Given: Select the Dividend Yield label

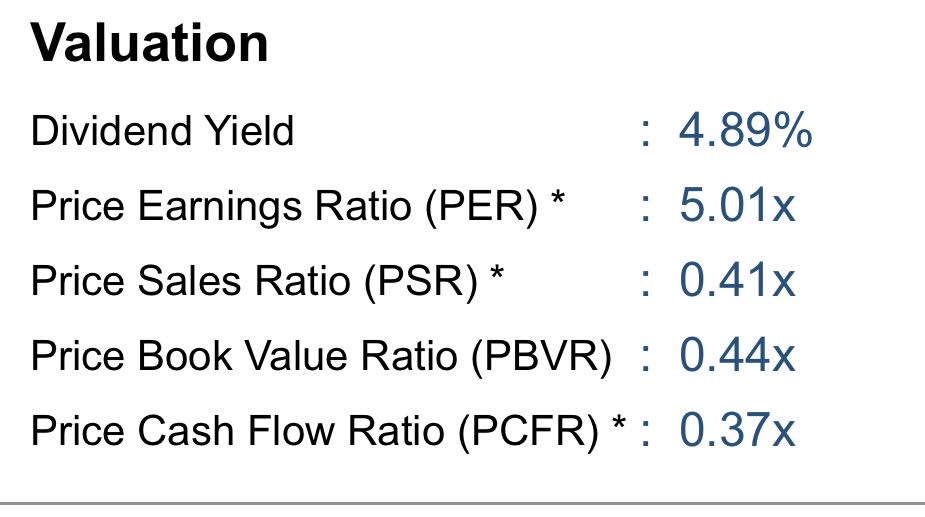Looking at the screenshot, I should coord(162,131).
